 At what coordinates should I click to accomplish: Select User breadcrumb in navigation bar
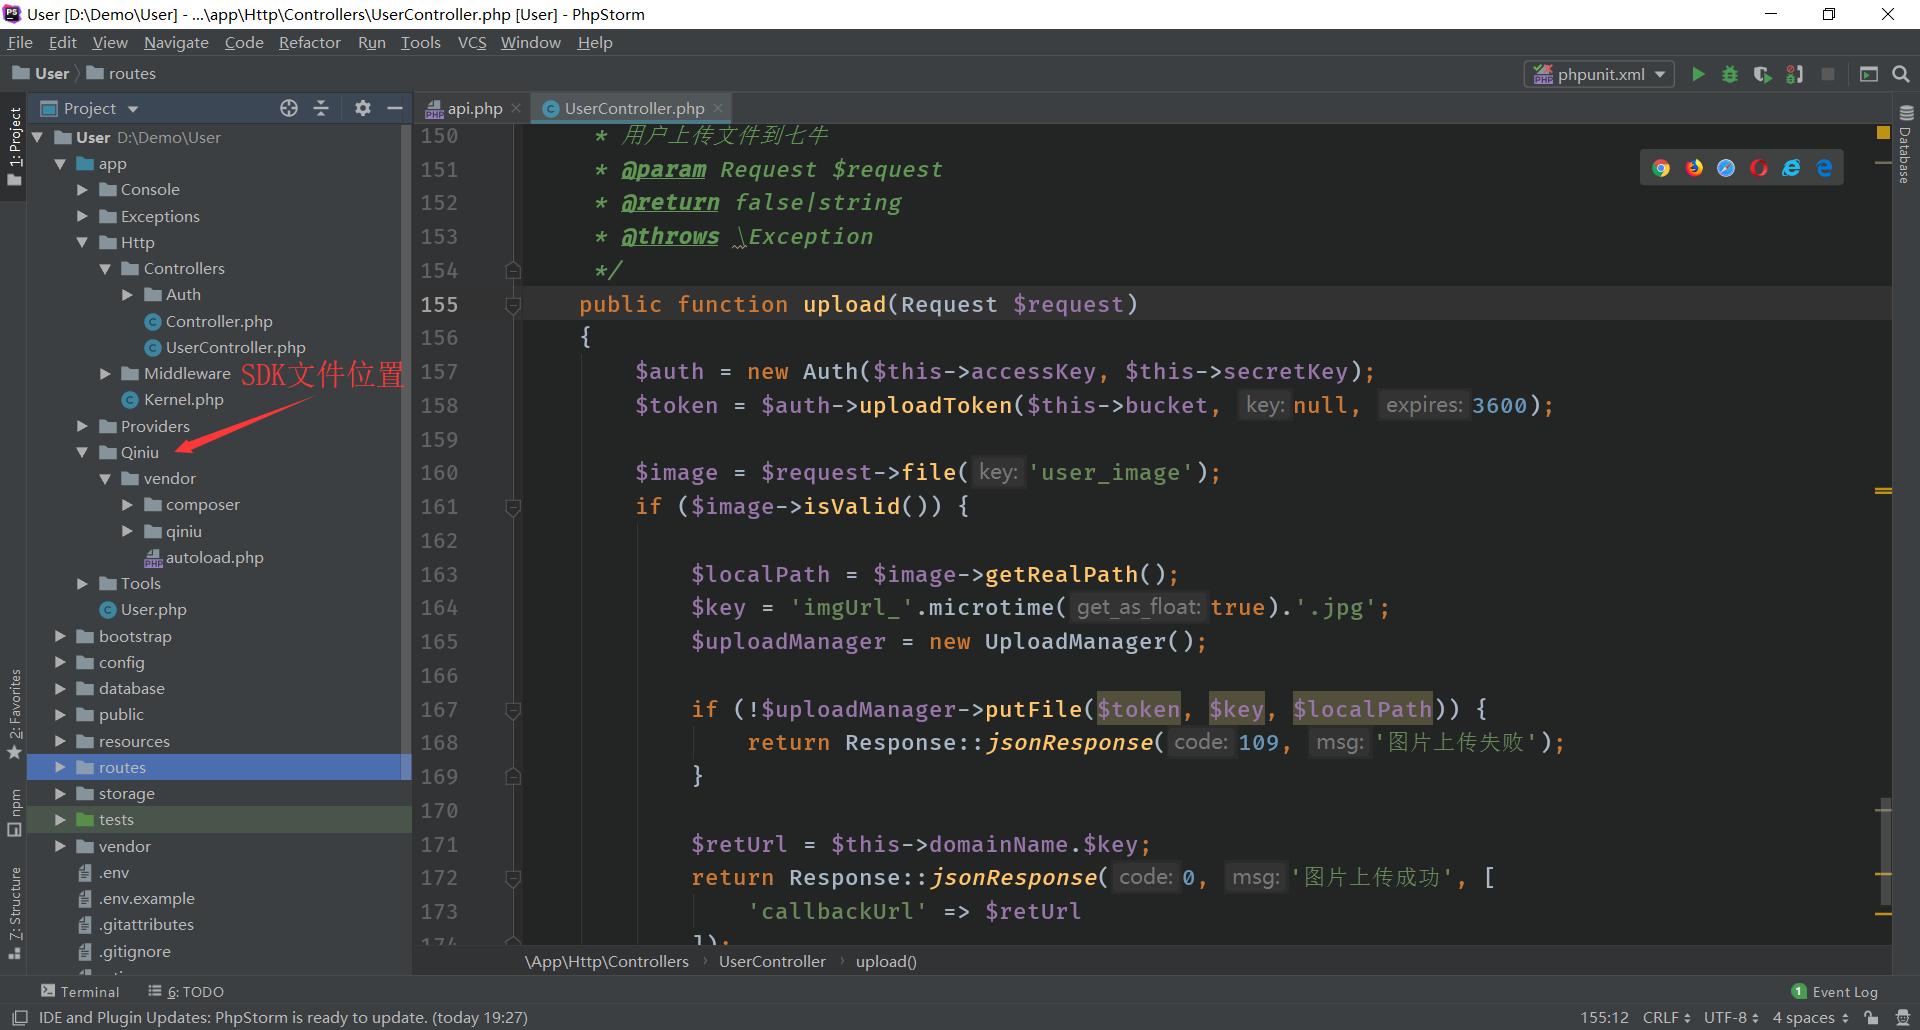click(41, 74)
